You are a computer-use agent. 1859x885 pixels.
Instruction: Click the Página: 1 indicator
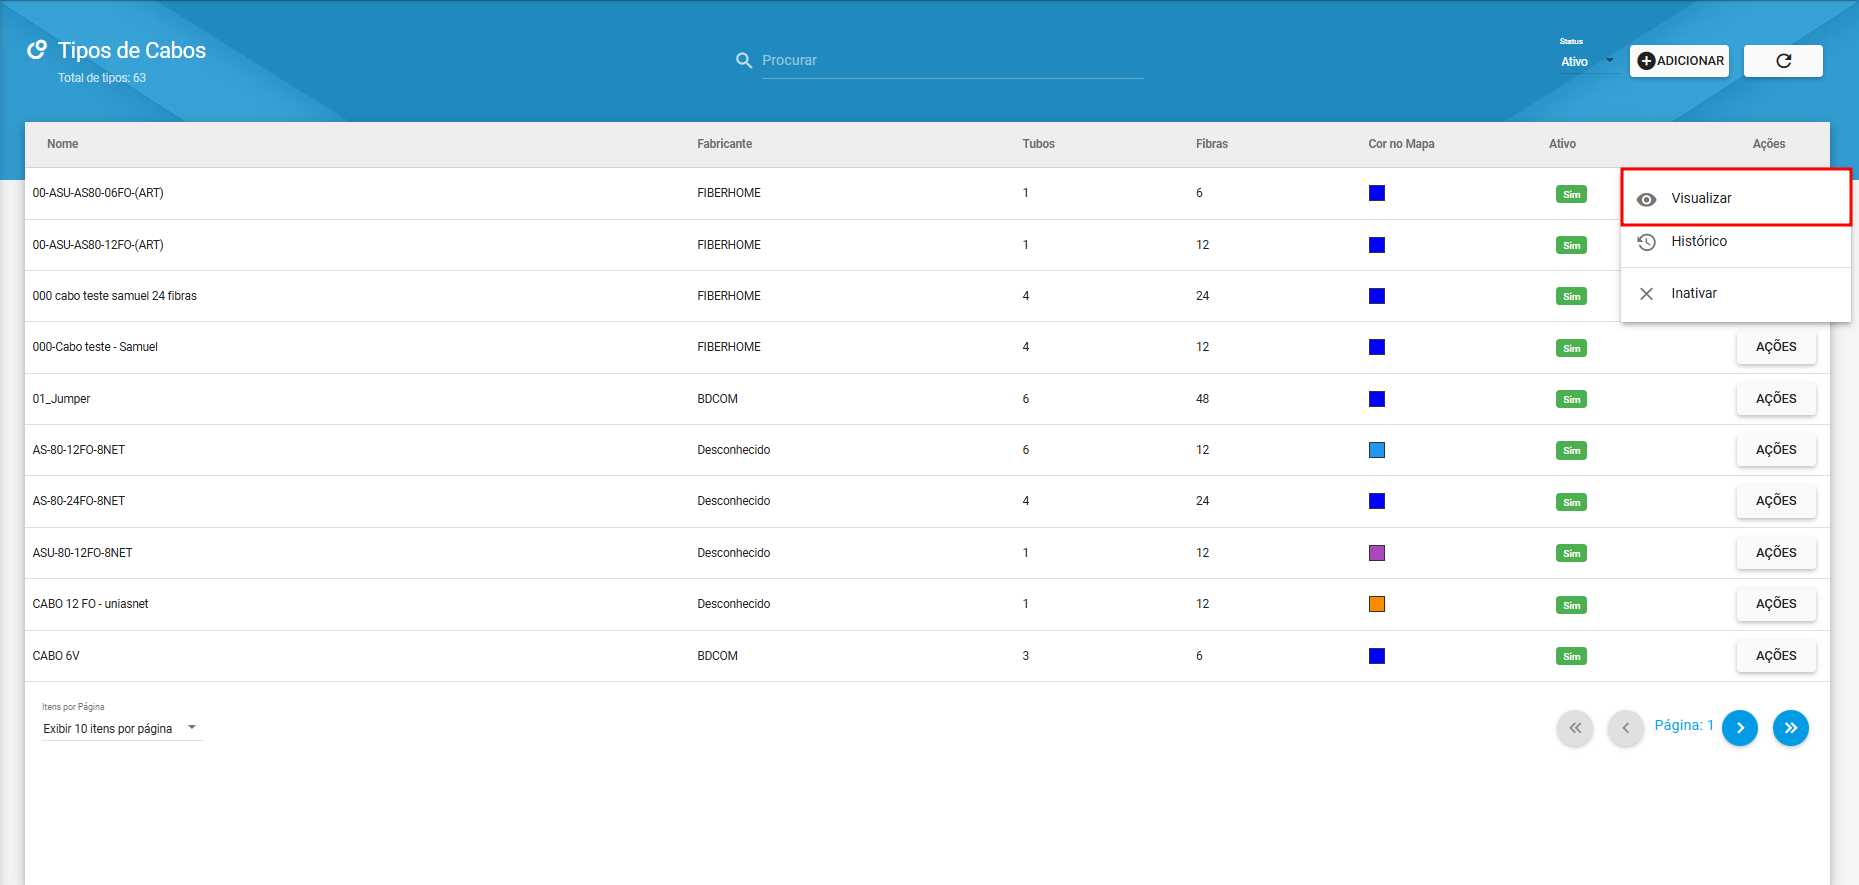tap(1684, 726)
